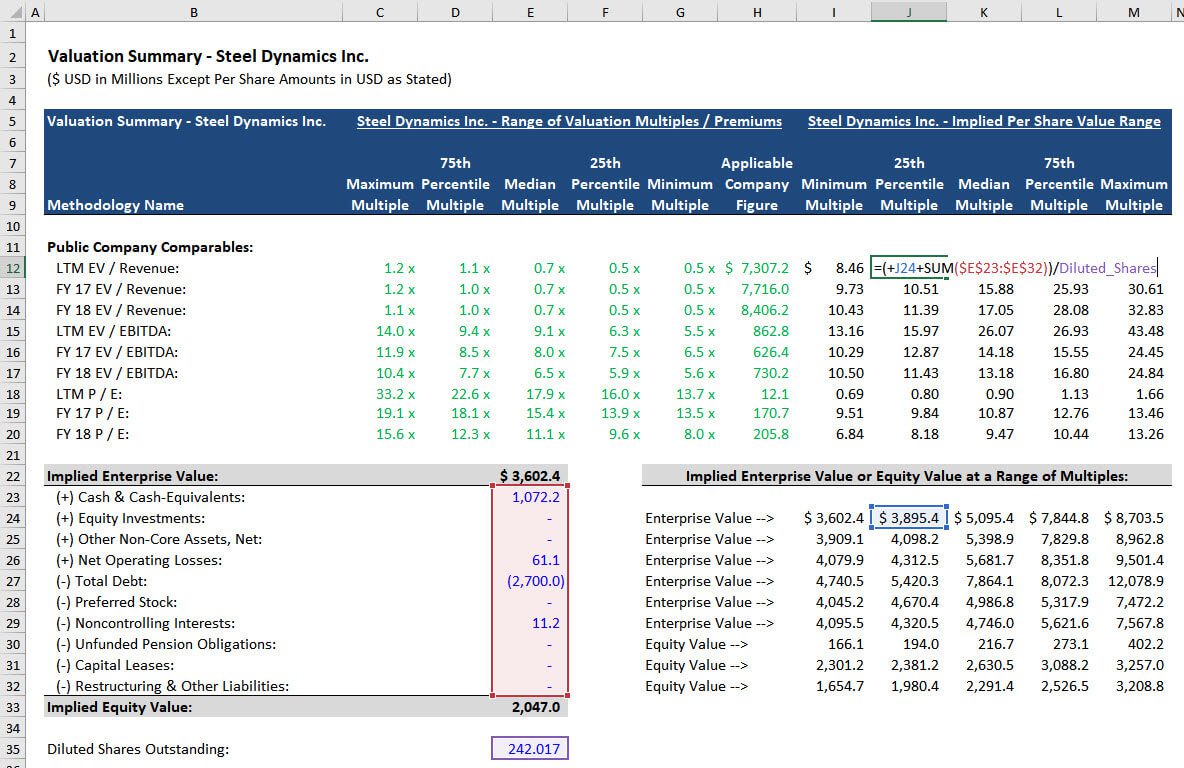
Task: Select row header 12
Action: pos(13,268)
